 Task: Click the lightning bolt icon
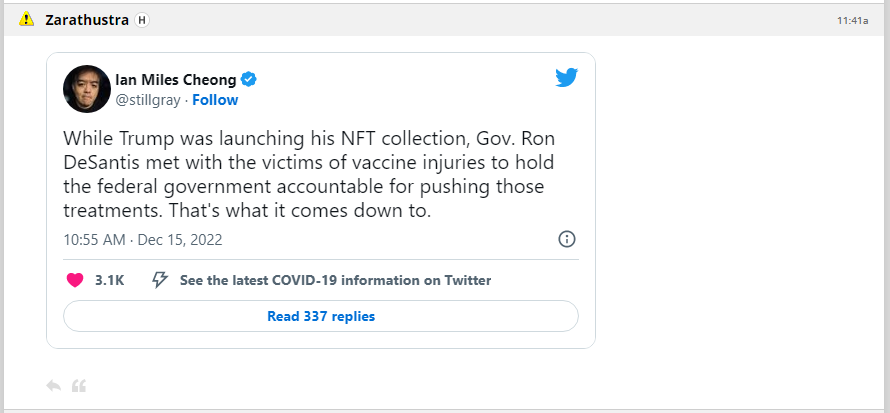coord(159,280)
